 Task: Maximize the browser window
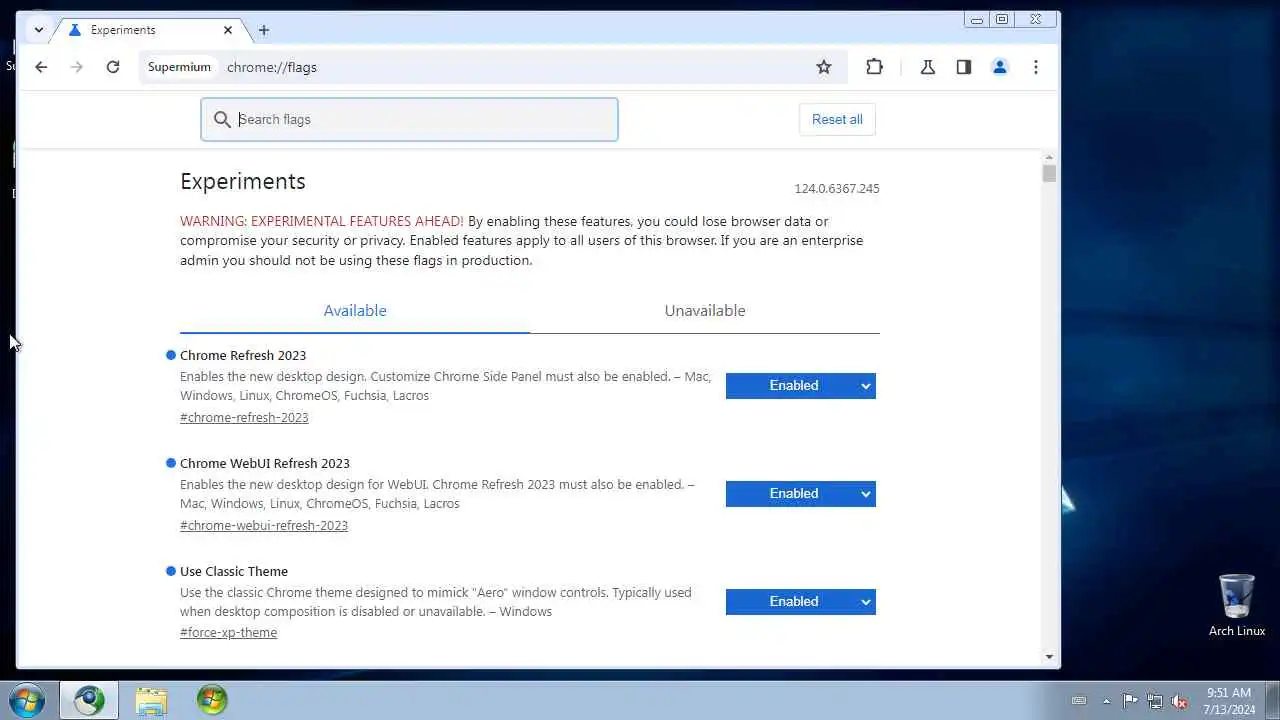tap(1002, 19)
